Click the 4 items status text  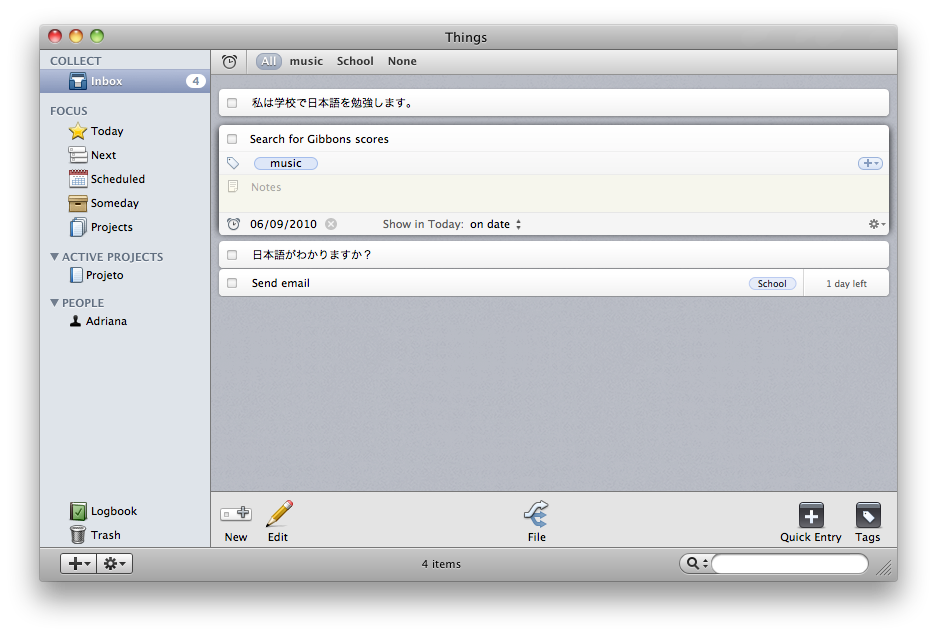tap(441, 564)
